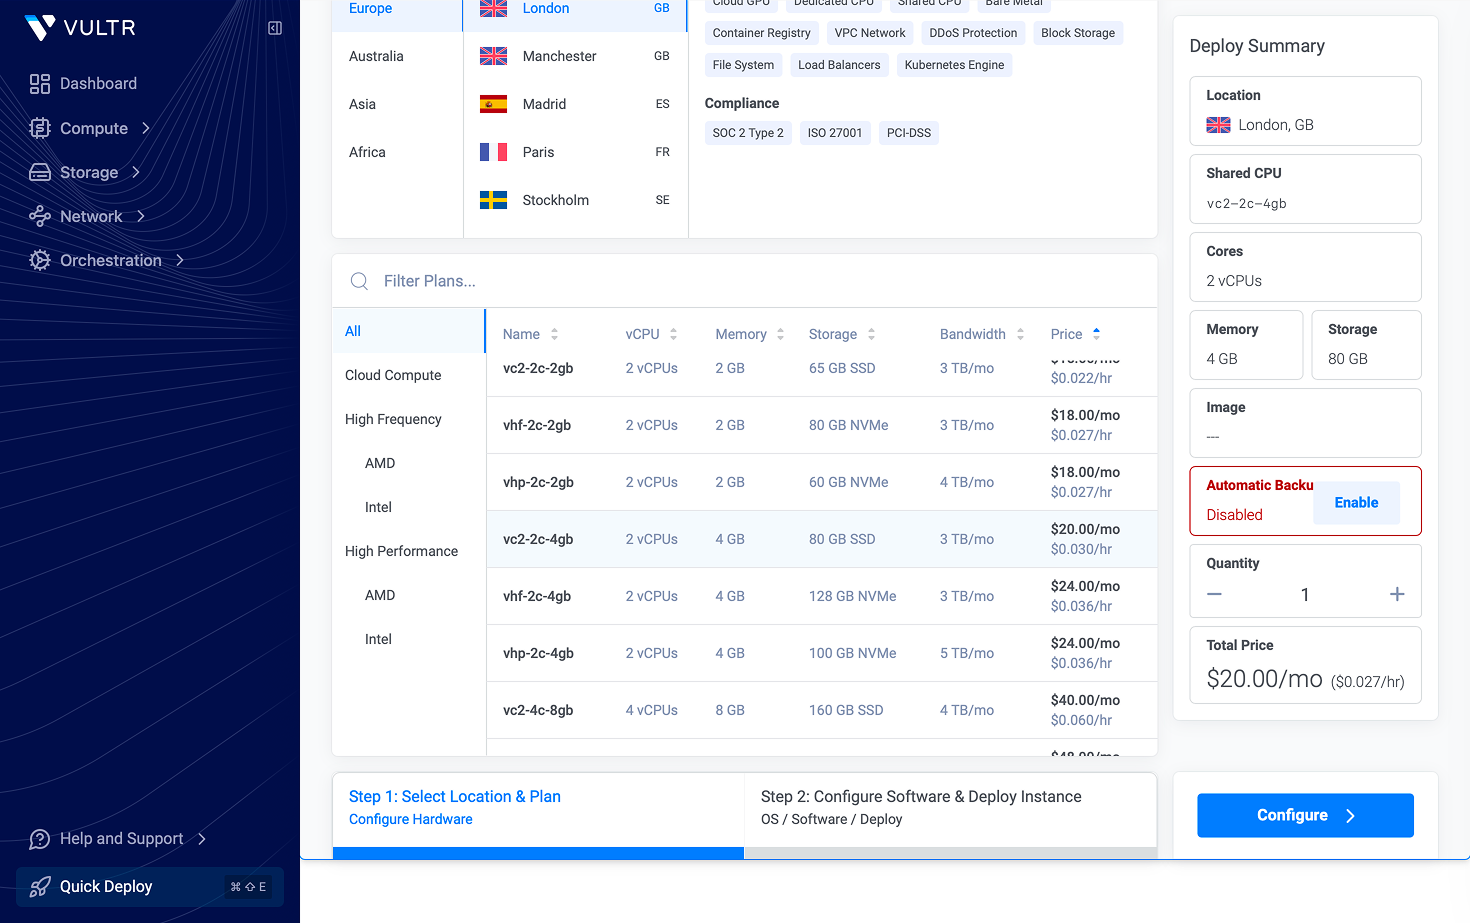Image resolution: width=1470 pixels, height=923 pixels.
Task: Click the Kubernetes Engine tag
Action: tap(954, 65)
